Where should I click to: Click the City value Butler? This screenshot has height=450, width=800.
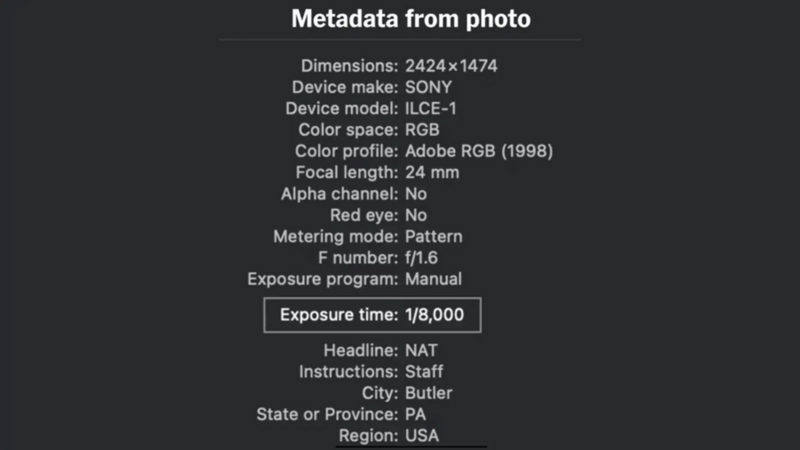tap(428, 393)
